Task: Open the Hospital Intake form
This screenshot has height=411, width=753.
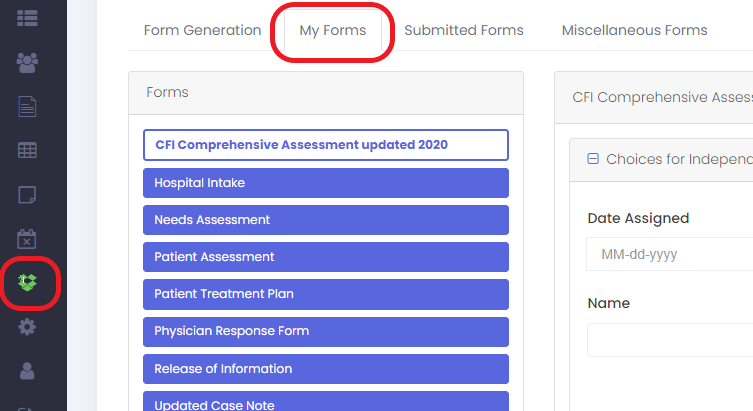Action: pos(325,183)
